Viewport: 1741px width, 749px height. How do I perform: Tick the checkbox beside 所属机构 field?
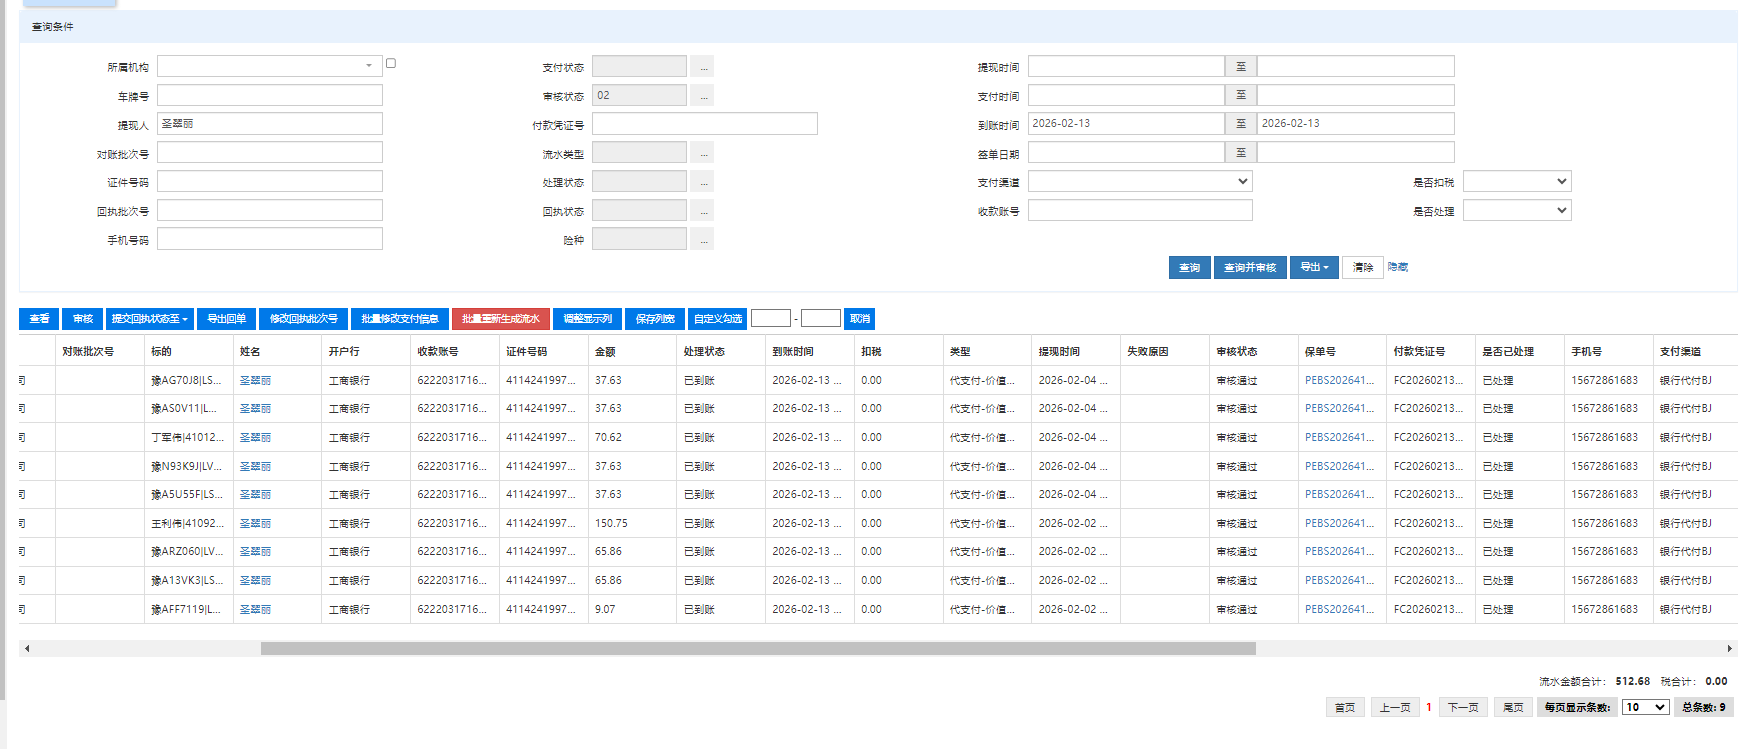(391, 63)
